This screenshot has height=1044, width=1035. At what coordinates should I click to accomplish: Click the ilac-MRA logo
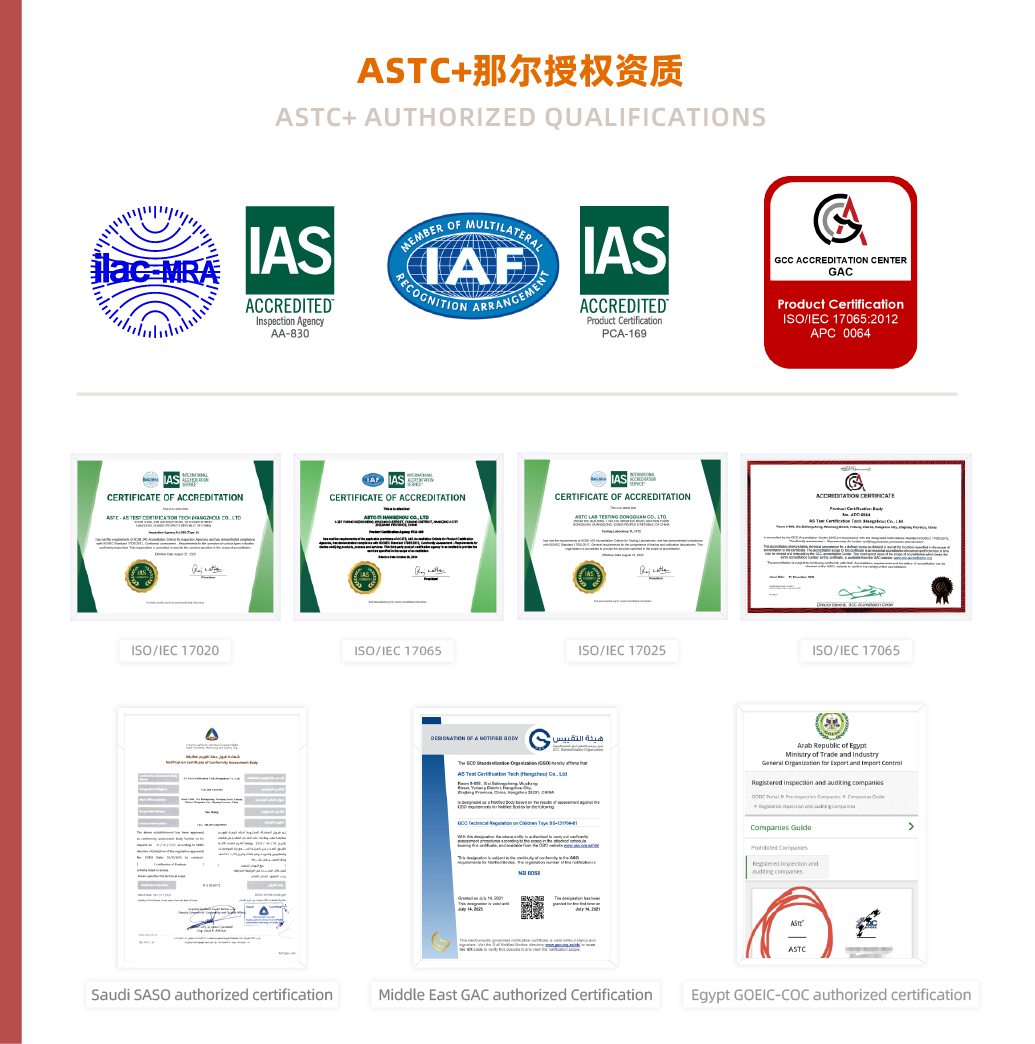(x=149, y=269)
